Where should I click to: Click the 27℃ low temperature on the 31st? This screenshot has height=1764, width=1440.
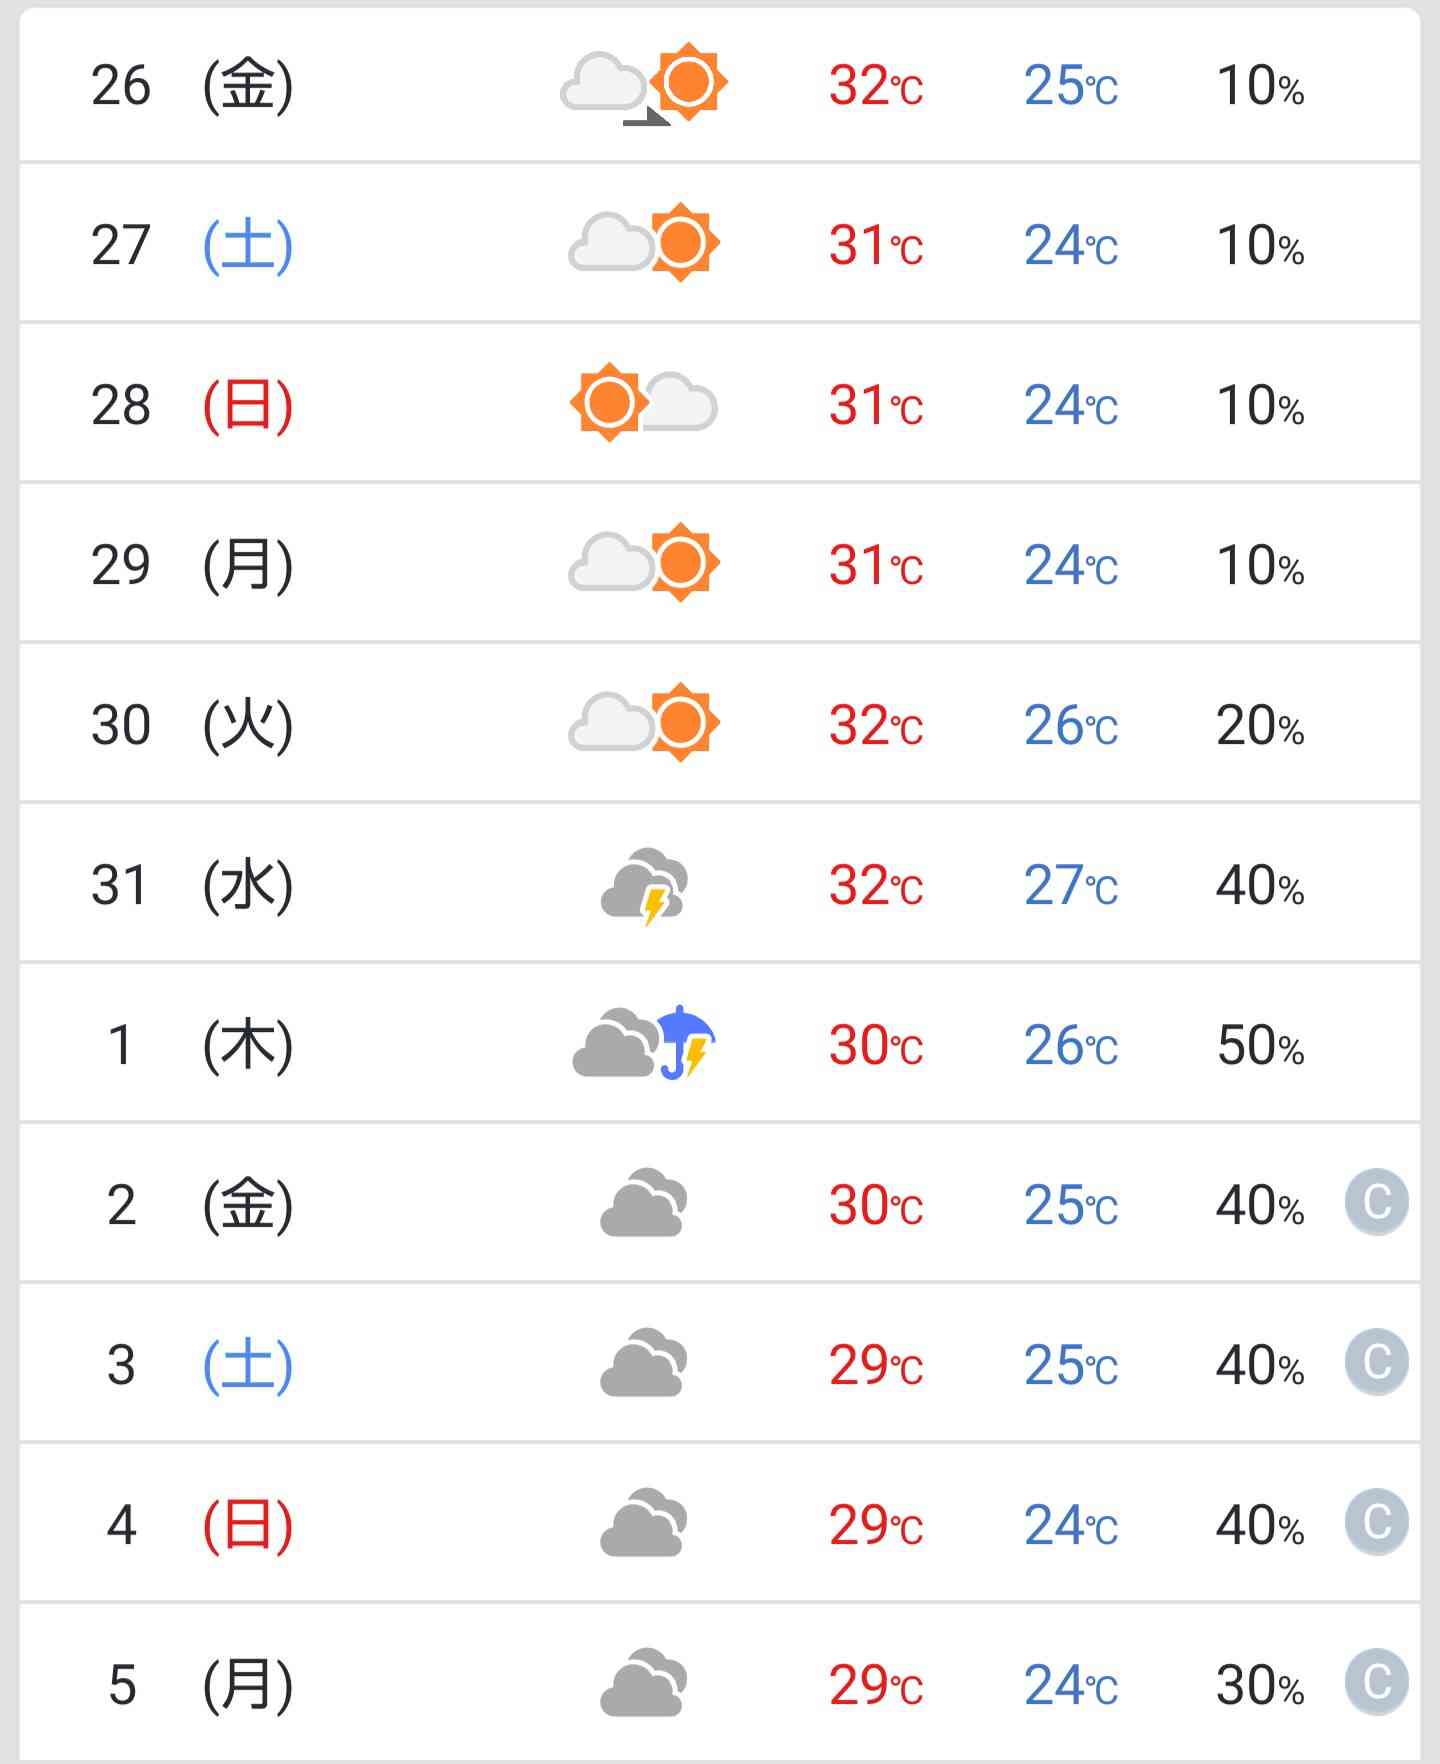coord(1071,886)
